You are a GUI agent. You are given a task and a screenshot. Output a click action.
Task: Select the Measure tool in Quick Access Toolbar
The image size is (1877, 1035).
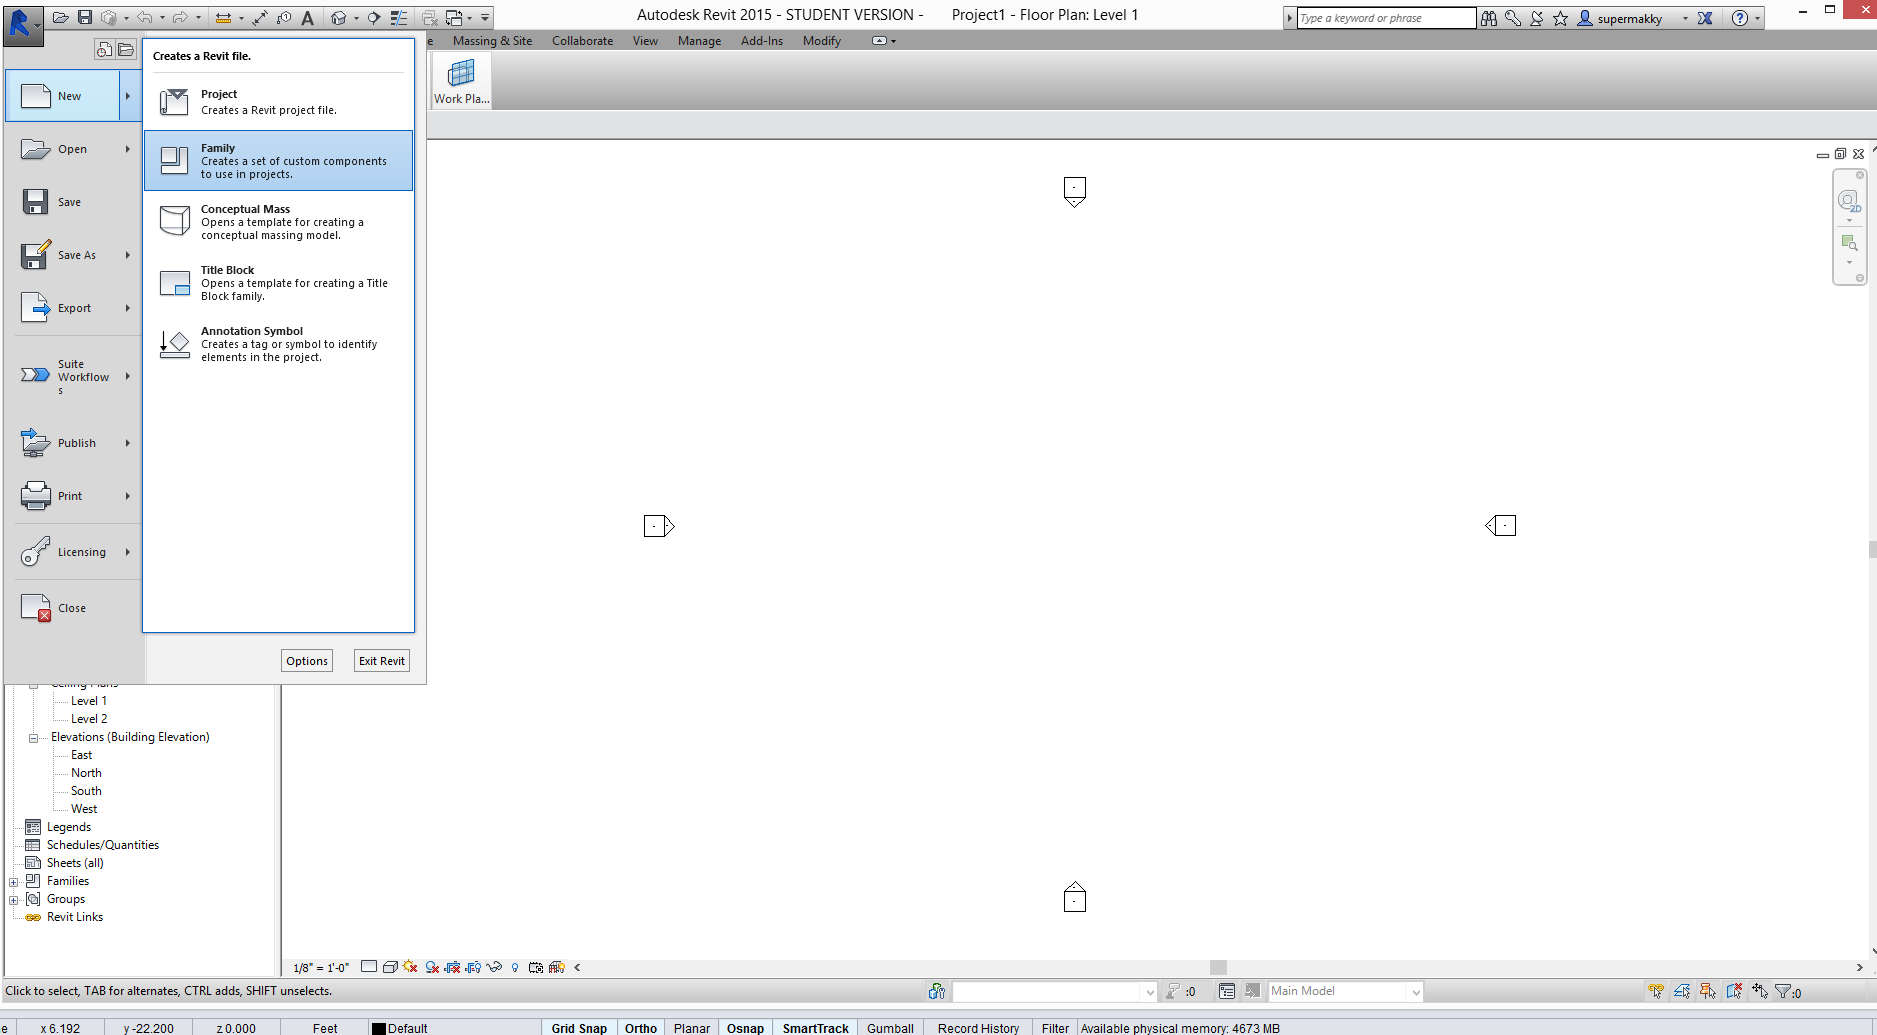point(223,18)
